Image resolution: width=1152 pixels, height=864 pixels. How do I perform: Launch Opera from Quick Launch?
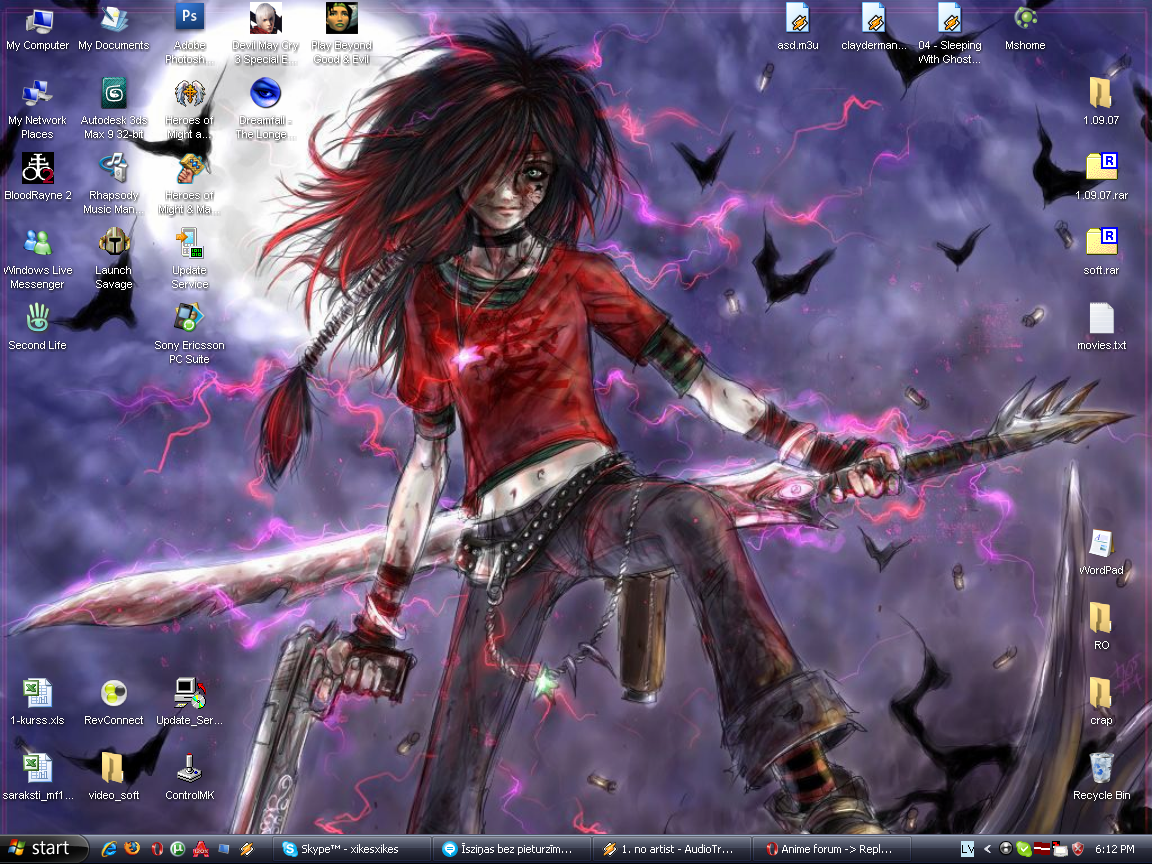(x=156, y=849)
